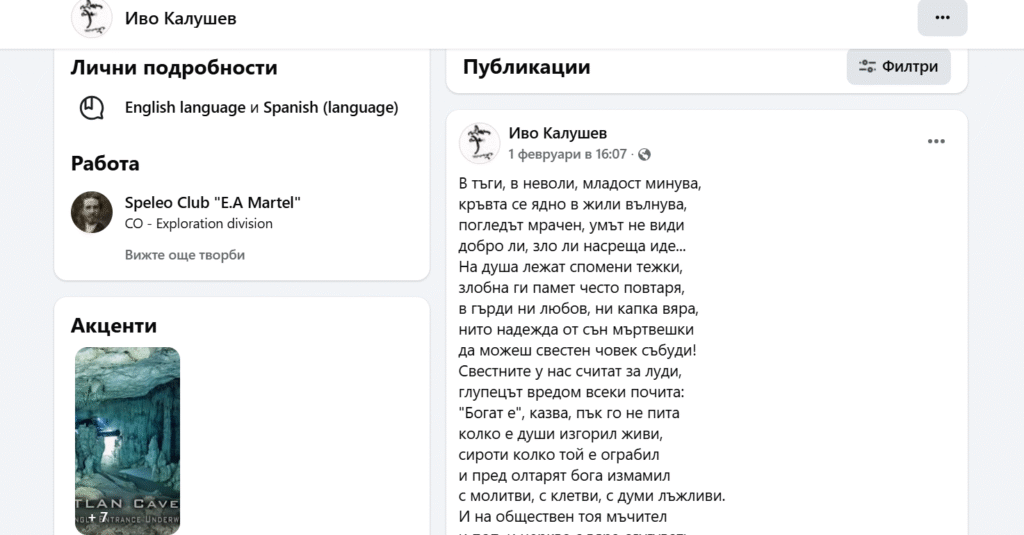
Task: Click the CO - Exploration division job text
Action: coord(198,224)
